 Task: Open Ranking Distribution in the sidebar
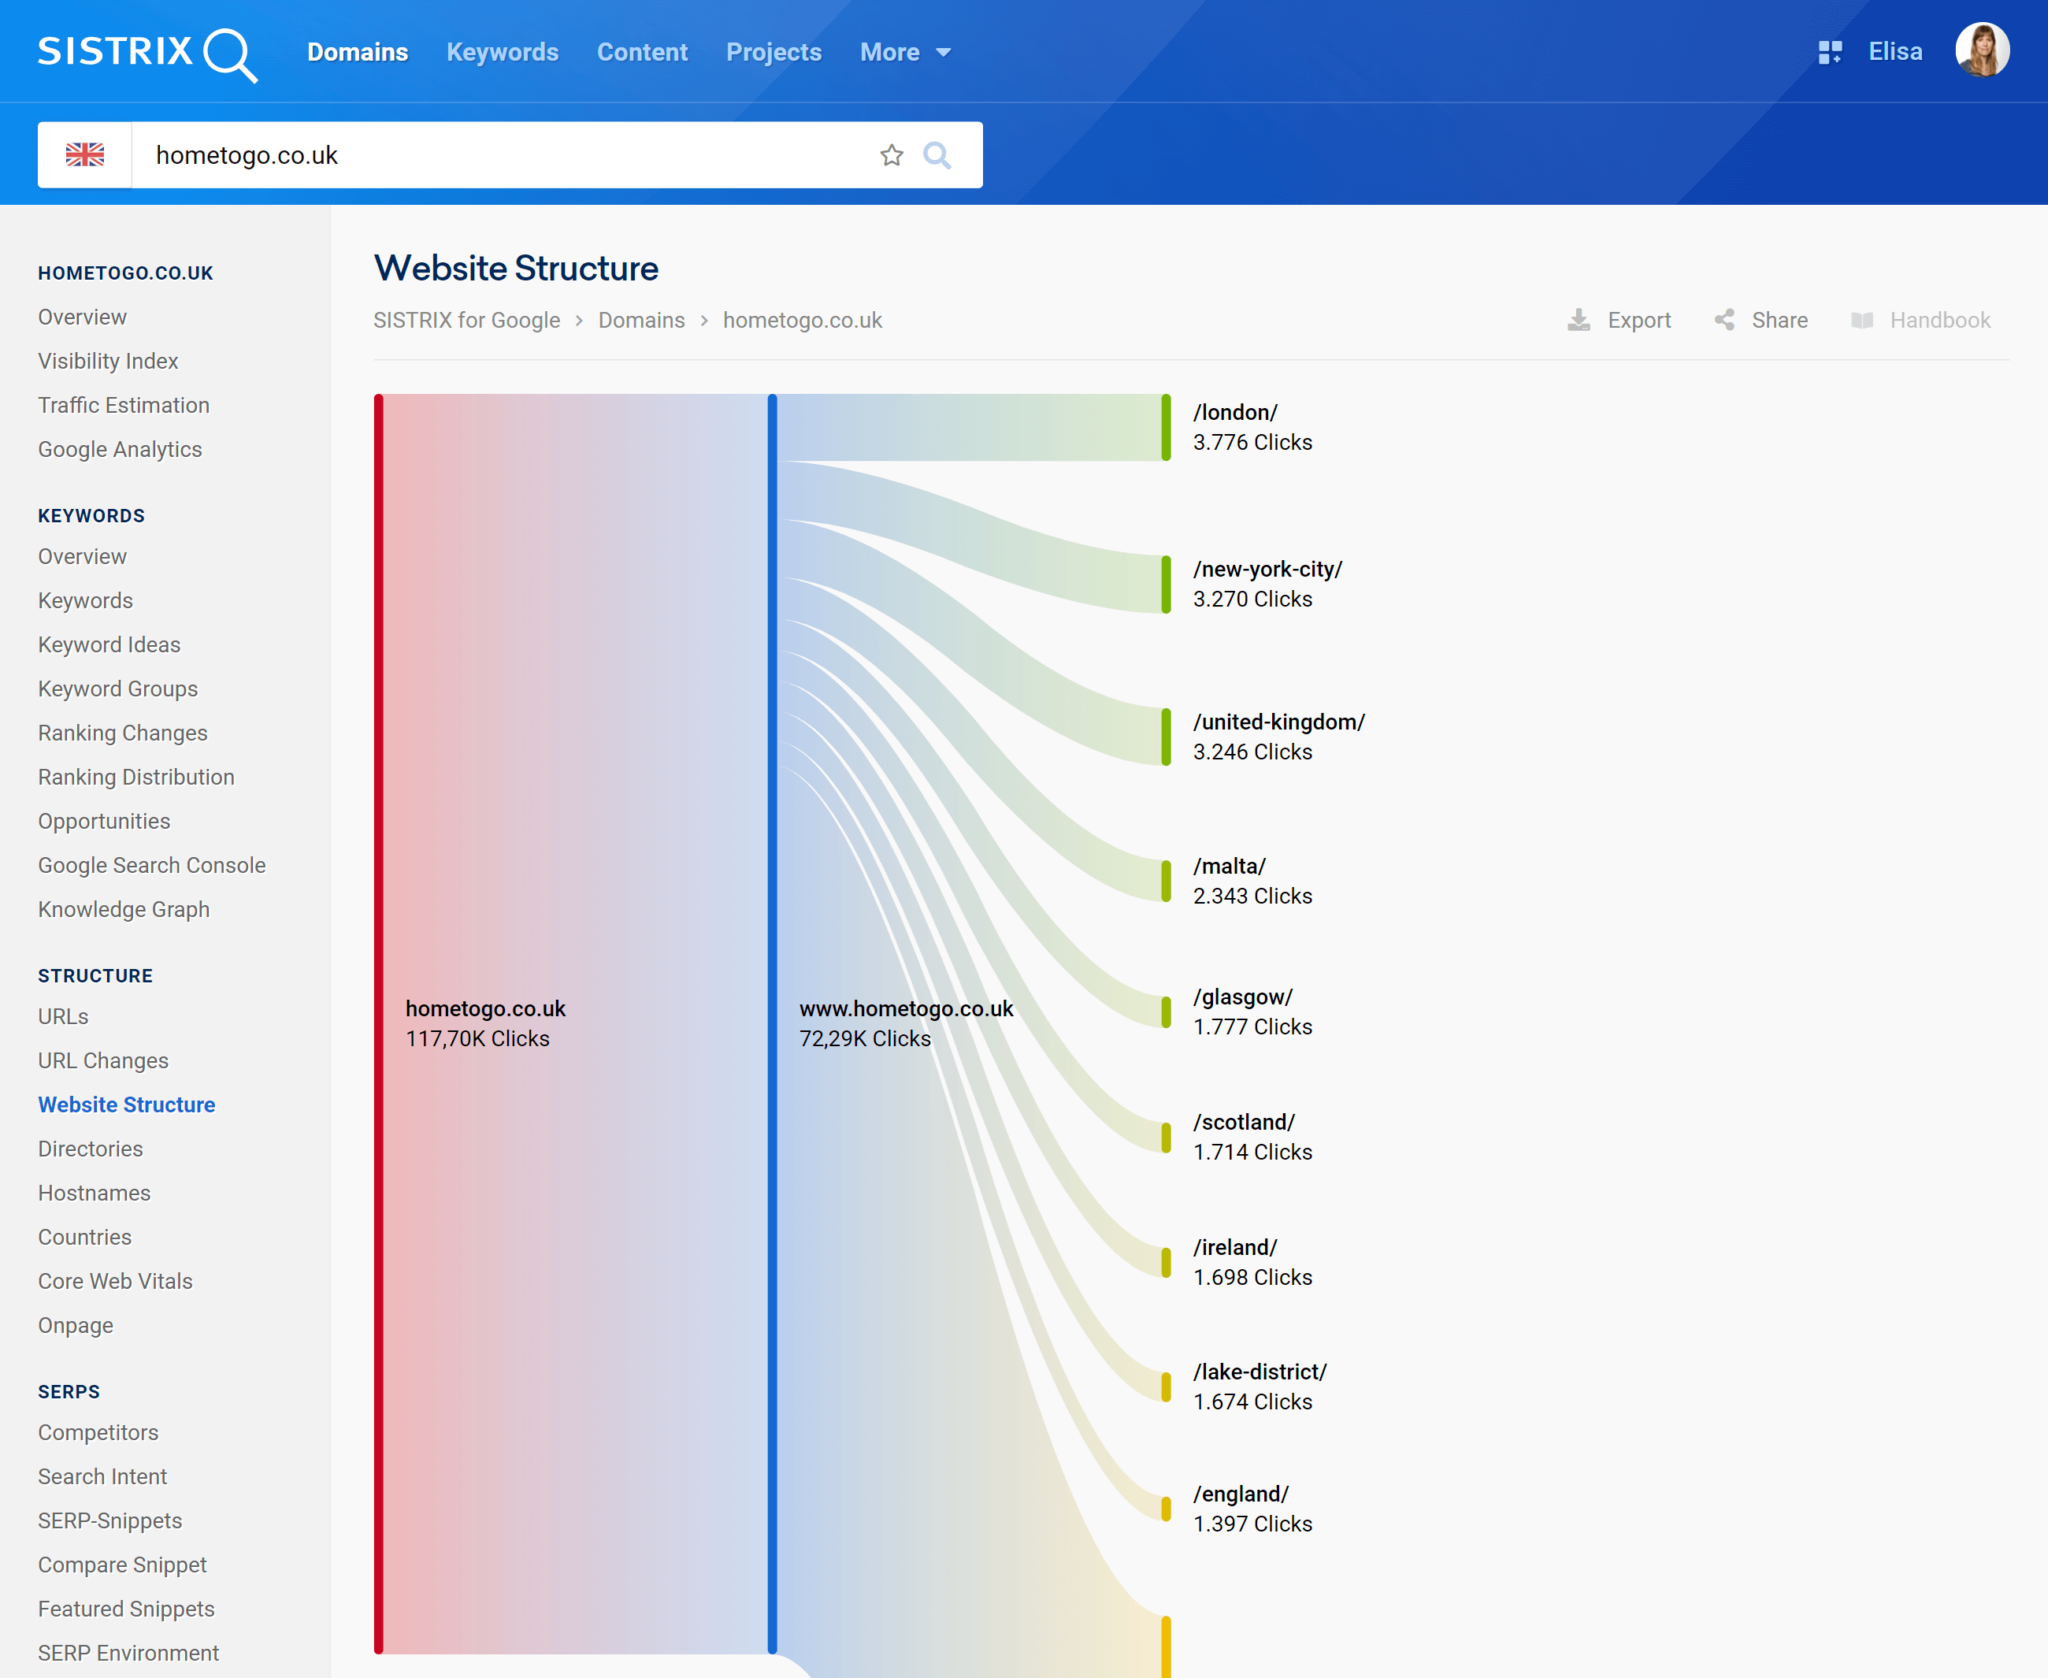(136, 777)
